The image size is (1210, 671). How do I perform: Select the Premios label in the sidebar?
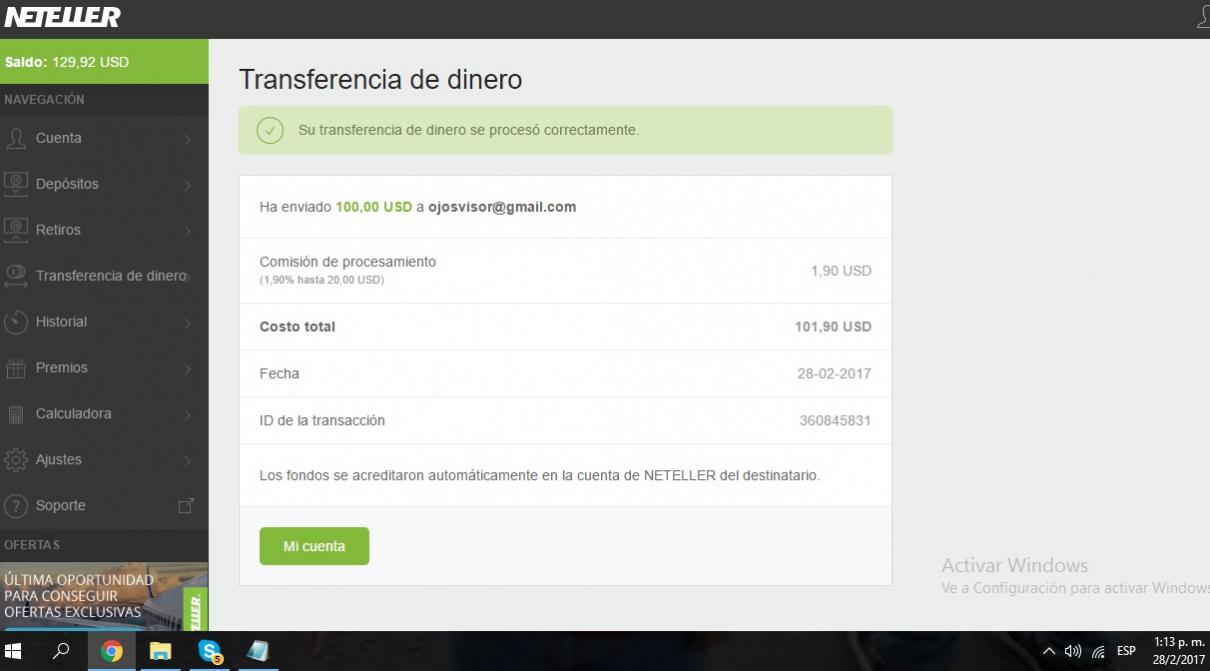(62, 368)
